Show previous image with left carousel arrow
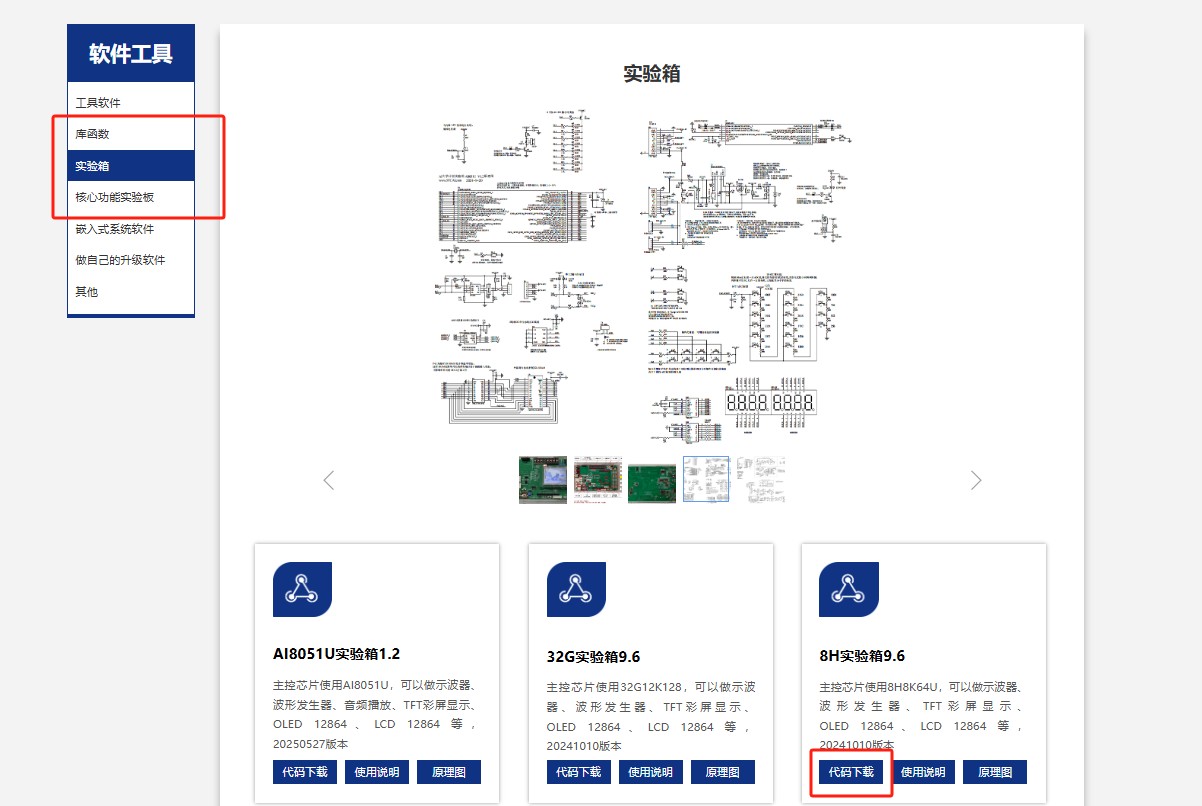Viewport: 1202px width, 806px height. pyautogui.click(x=328, y=480)
